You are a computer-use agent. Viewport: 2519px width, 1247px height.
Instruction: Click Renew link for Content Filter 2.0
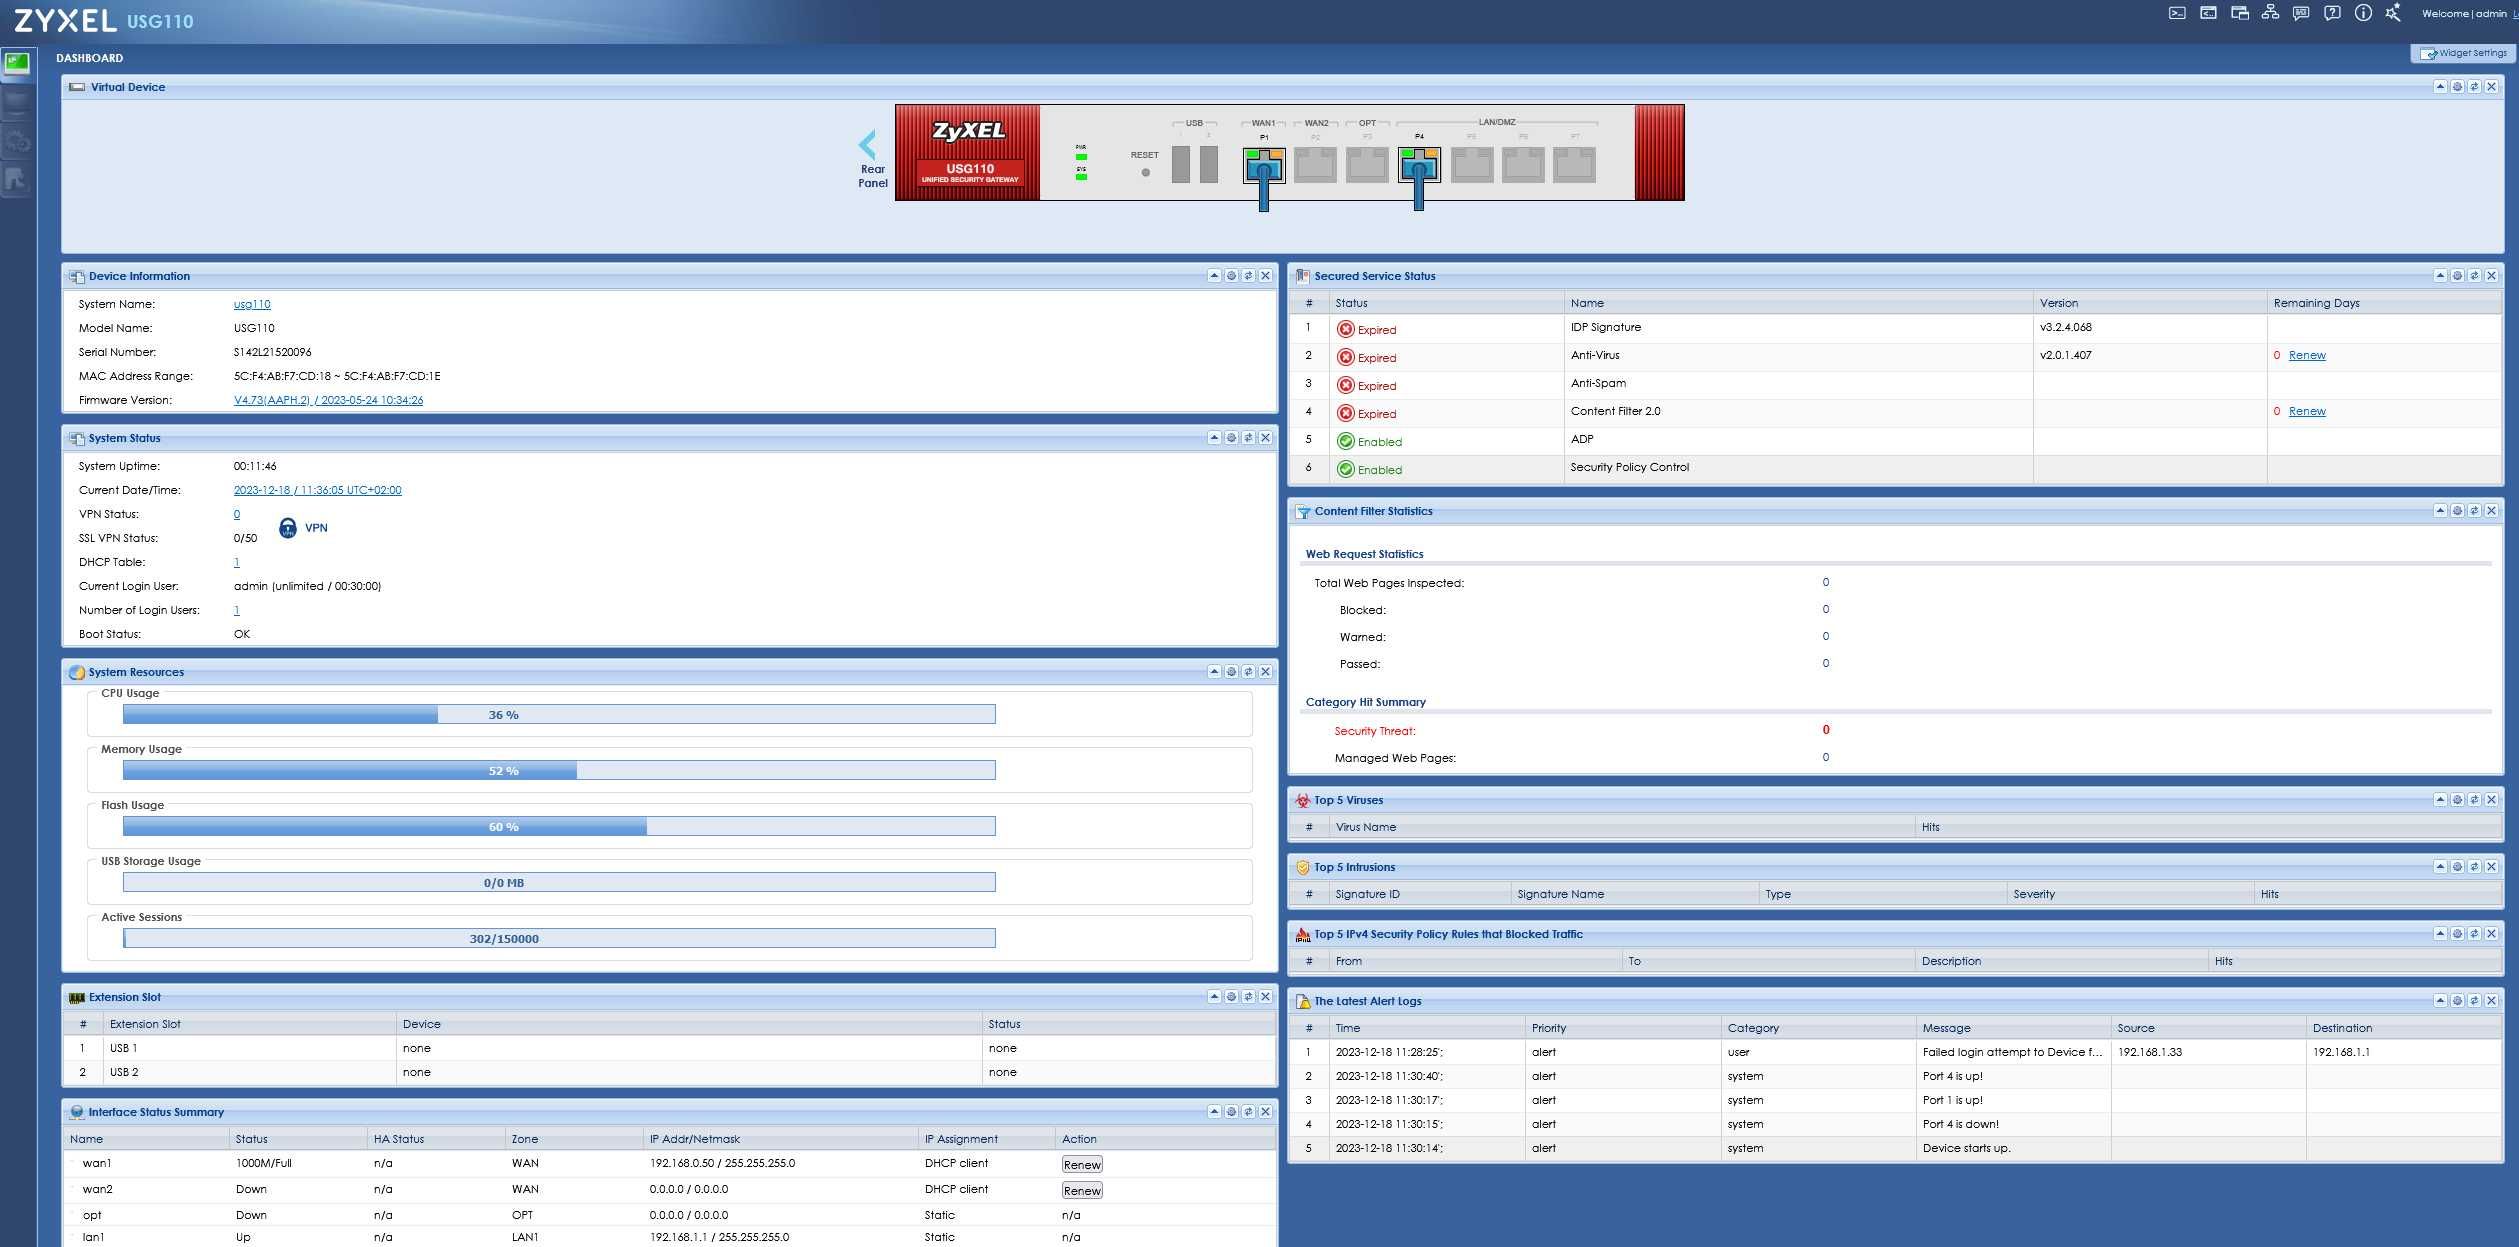click(2307, 412)
